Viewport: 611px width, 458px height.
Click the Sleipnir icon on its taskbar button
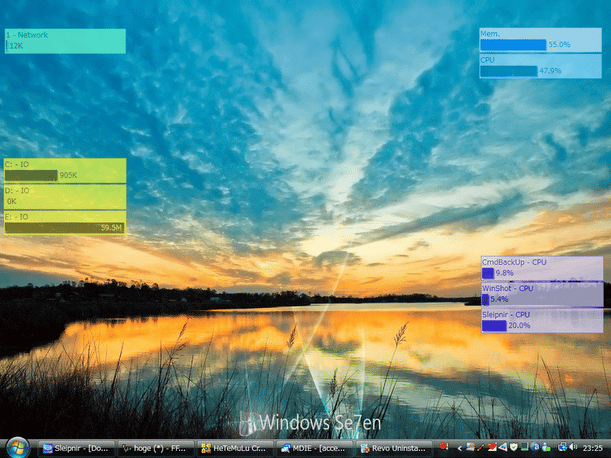48,448
